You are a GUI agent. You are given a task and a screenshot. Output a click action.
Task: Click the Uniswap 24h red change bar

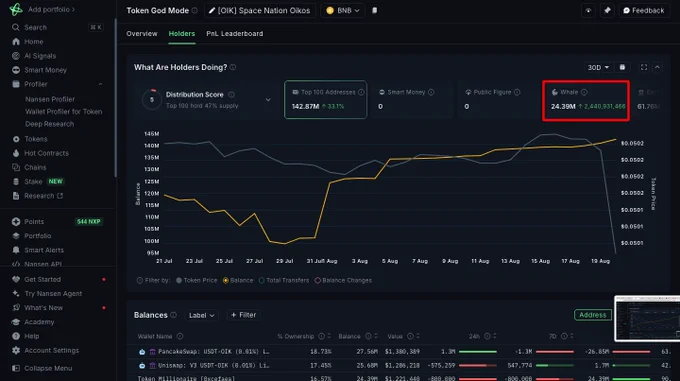(477, 365)
